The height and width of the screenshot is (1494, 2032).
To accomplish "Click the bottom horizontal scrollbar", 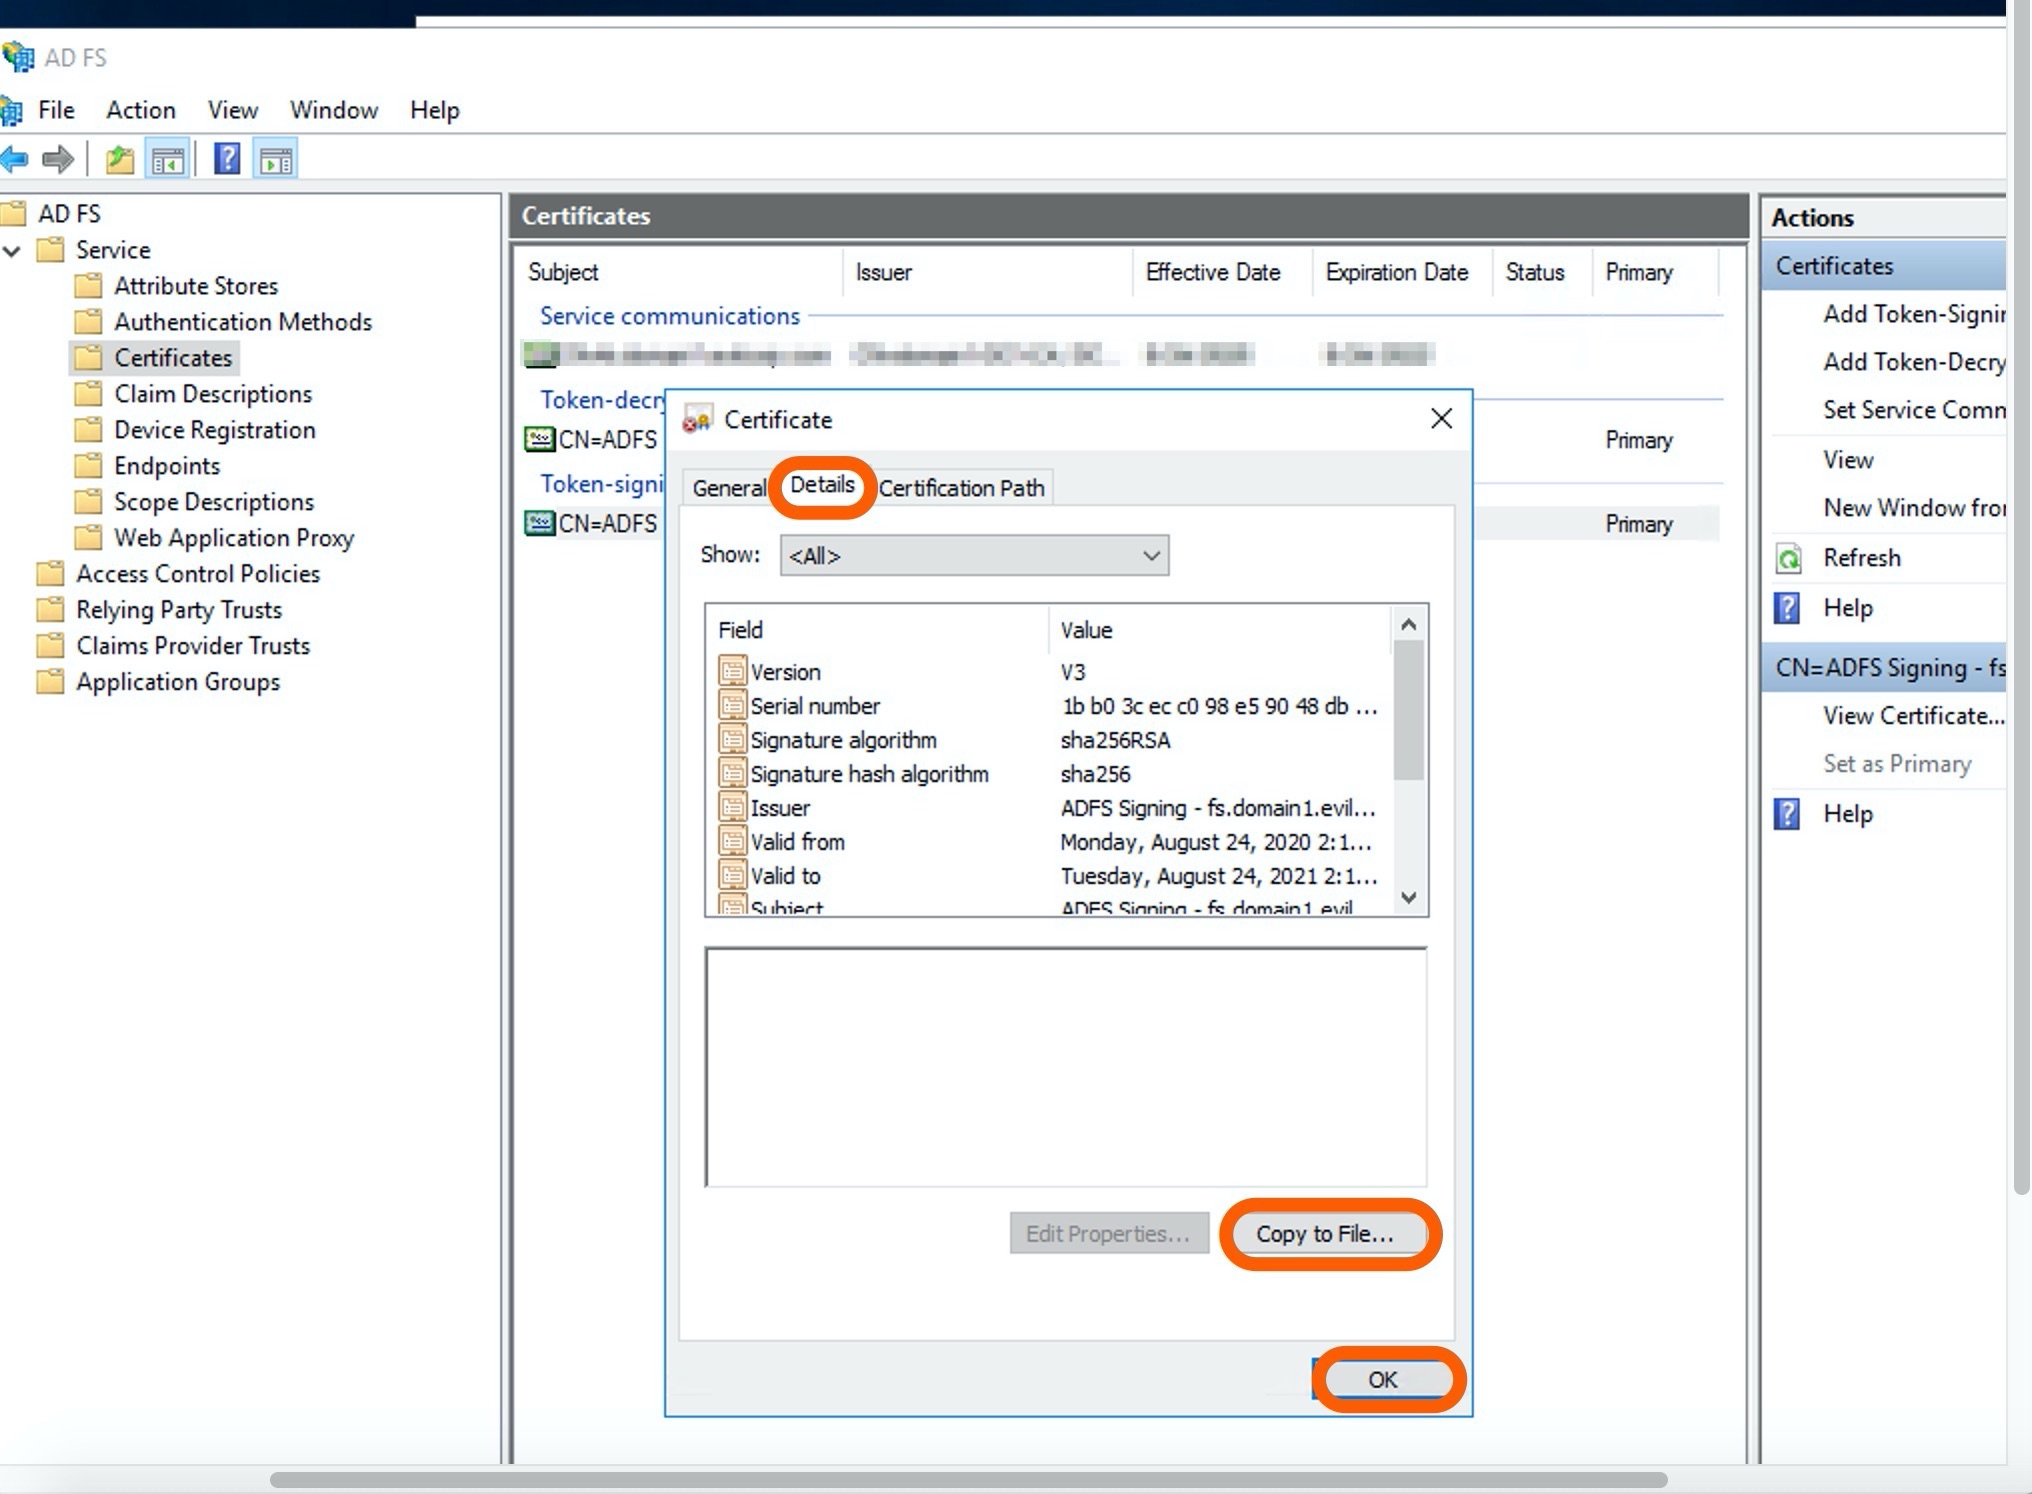I will click(968, 1480).
